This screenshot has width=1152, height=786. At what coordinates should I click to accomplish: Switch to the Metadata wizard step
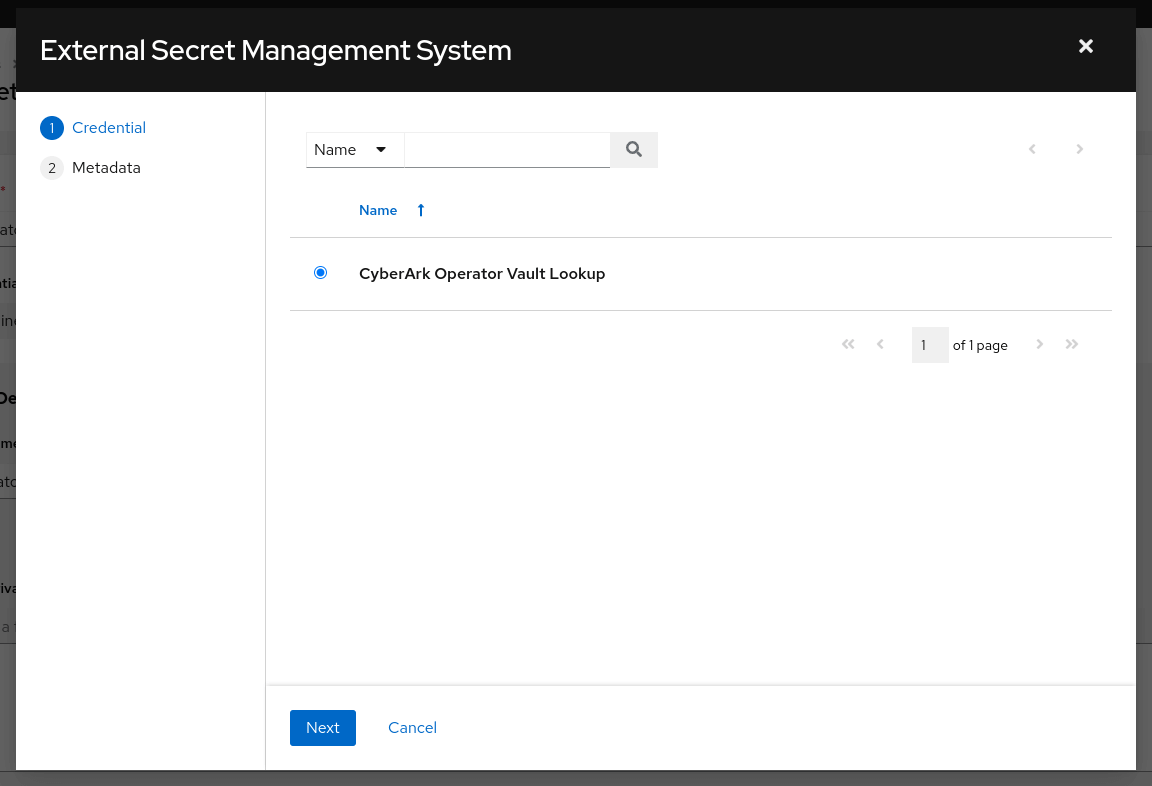pyautogui.click(x=106, y=168)
